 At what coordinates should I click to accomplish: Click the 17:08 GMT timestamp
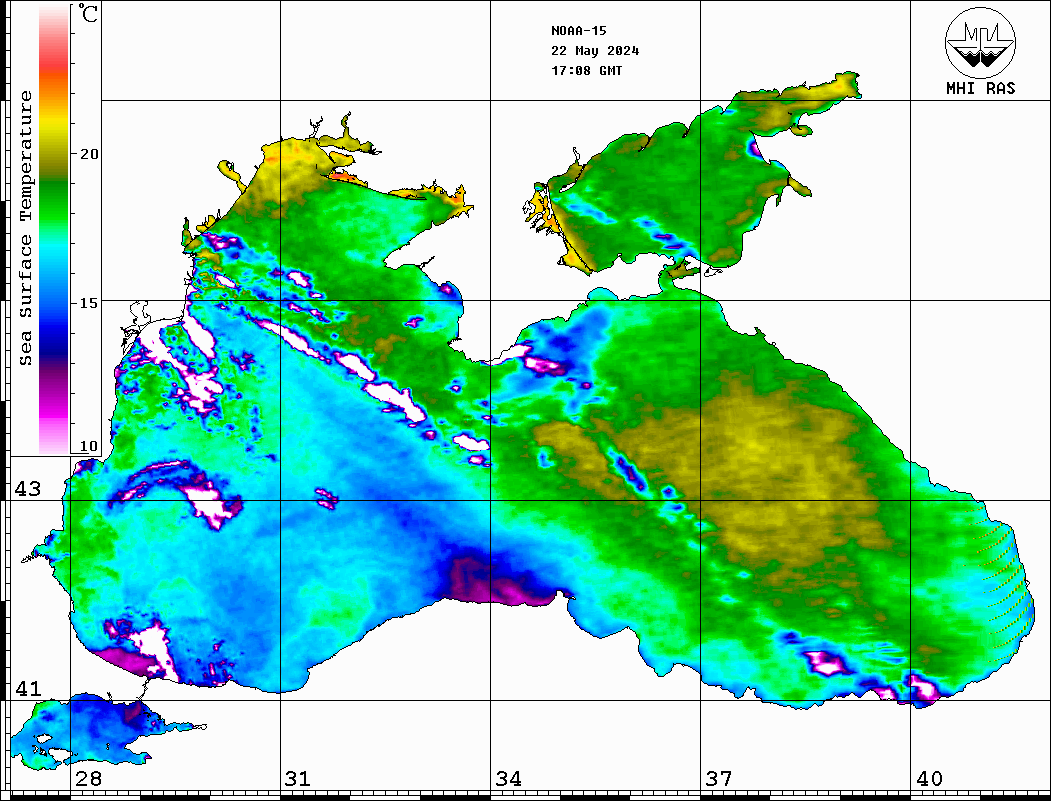pyautogui.click(x=587, y=70)
